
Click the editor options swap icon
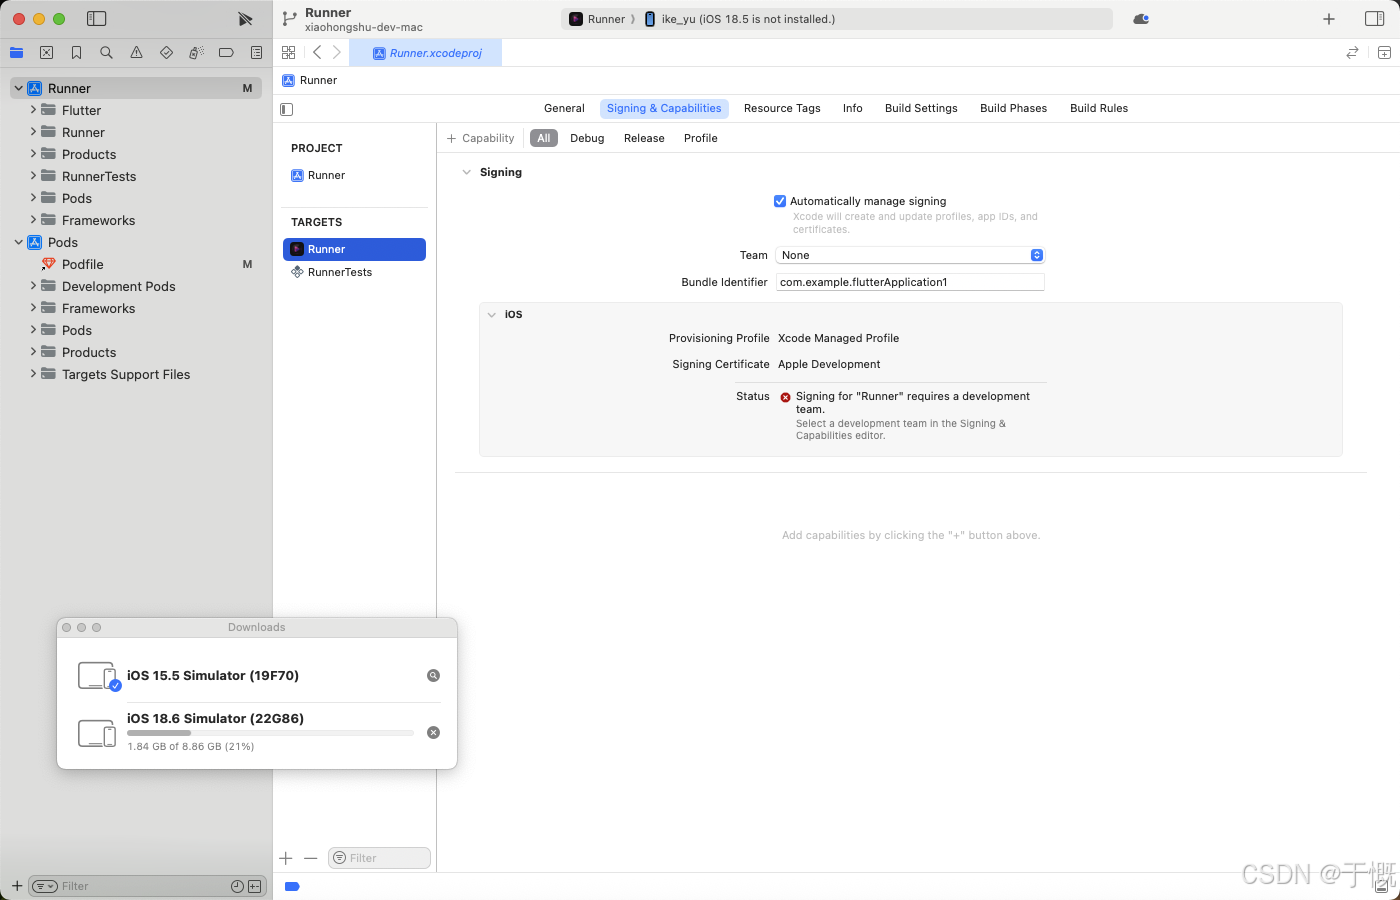click(x=1352, y=53)
